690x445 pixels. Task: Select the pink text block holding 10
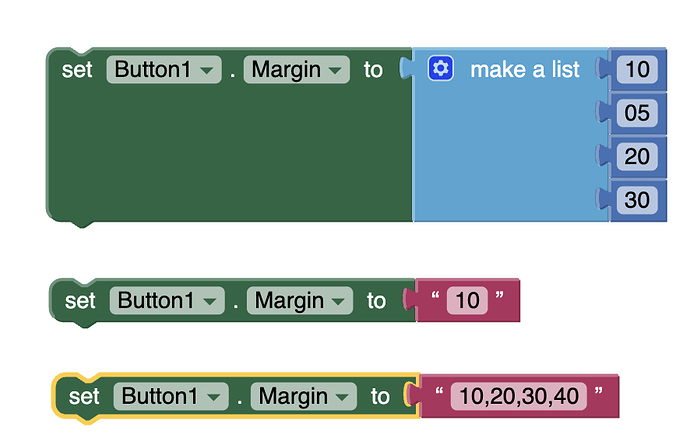tap(467, 300)
